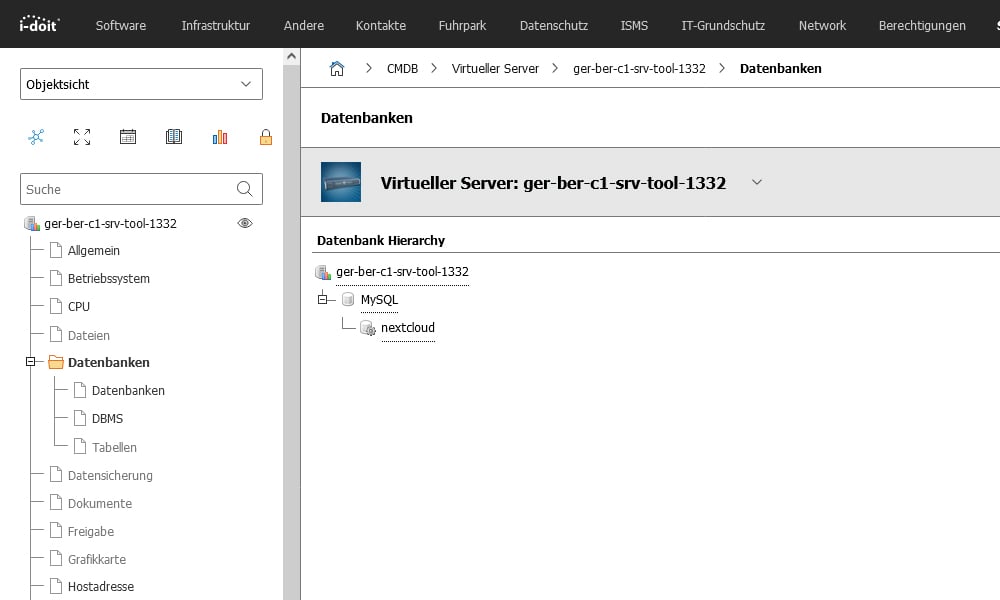The width and height of the screenshot is (1000, 600).
Task: Open the nextcloud link
Action: pos(408,328)
